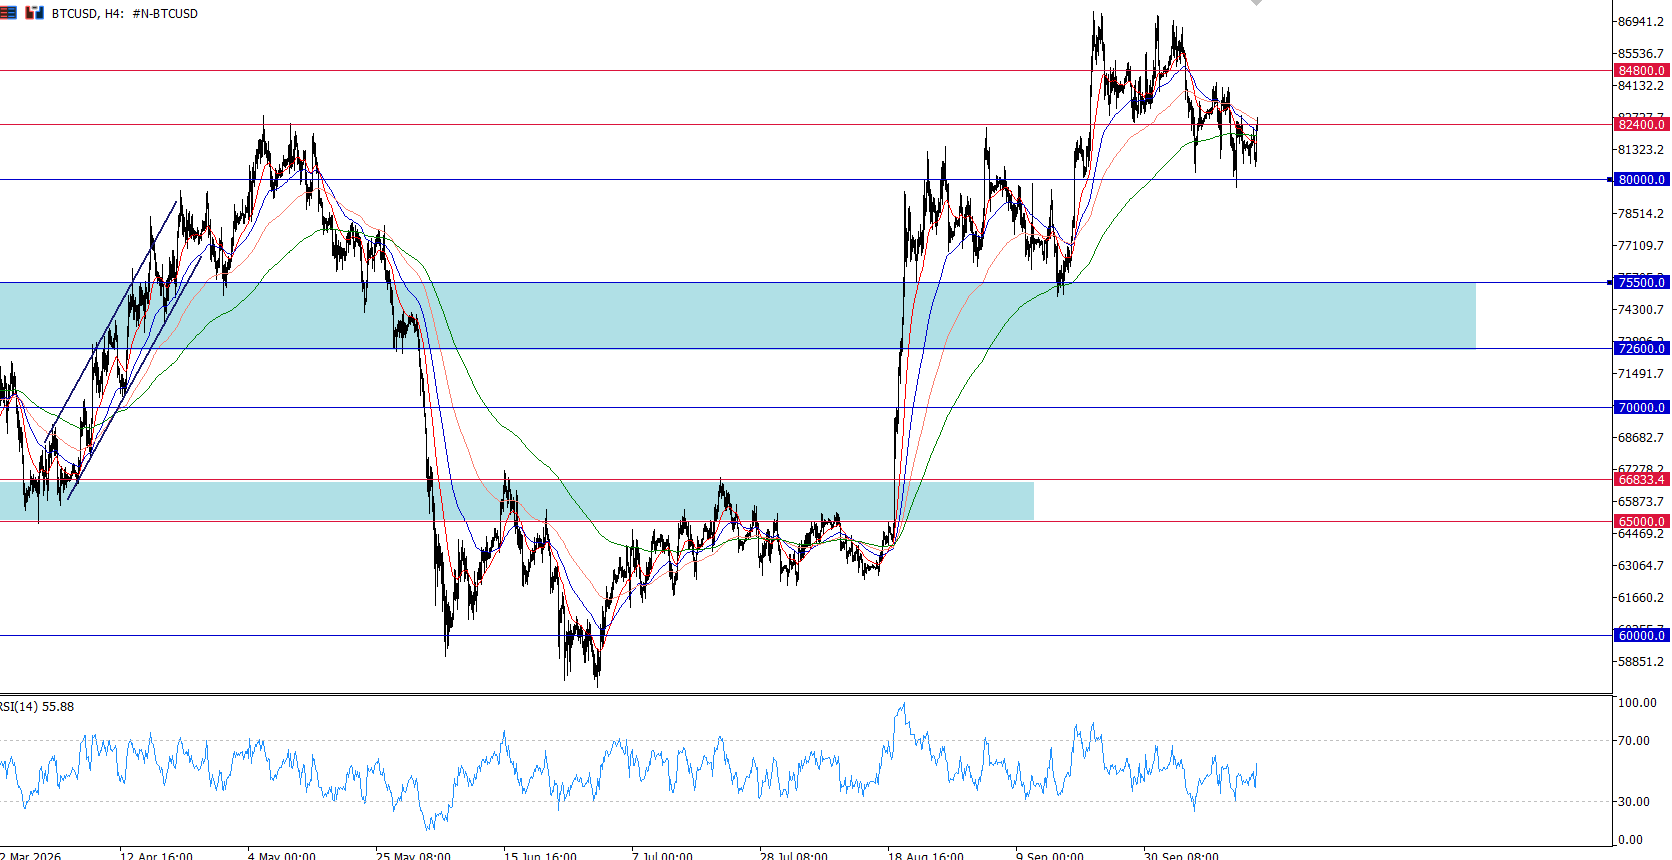This screenshot has height=860, width=1672.
Task: Select the red 65000.0 price level label
Action: 1641,522
